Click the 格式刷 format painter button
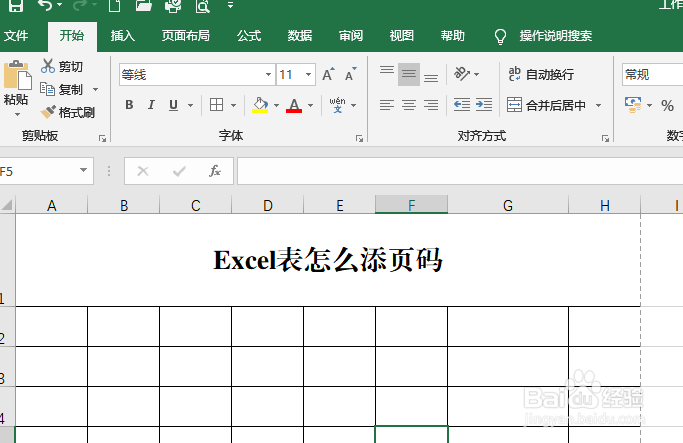The height and width of the screenshot is (443, 683). tap(68, 112)
